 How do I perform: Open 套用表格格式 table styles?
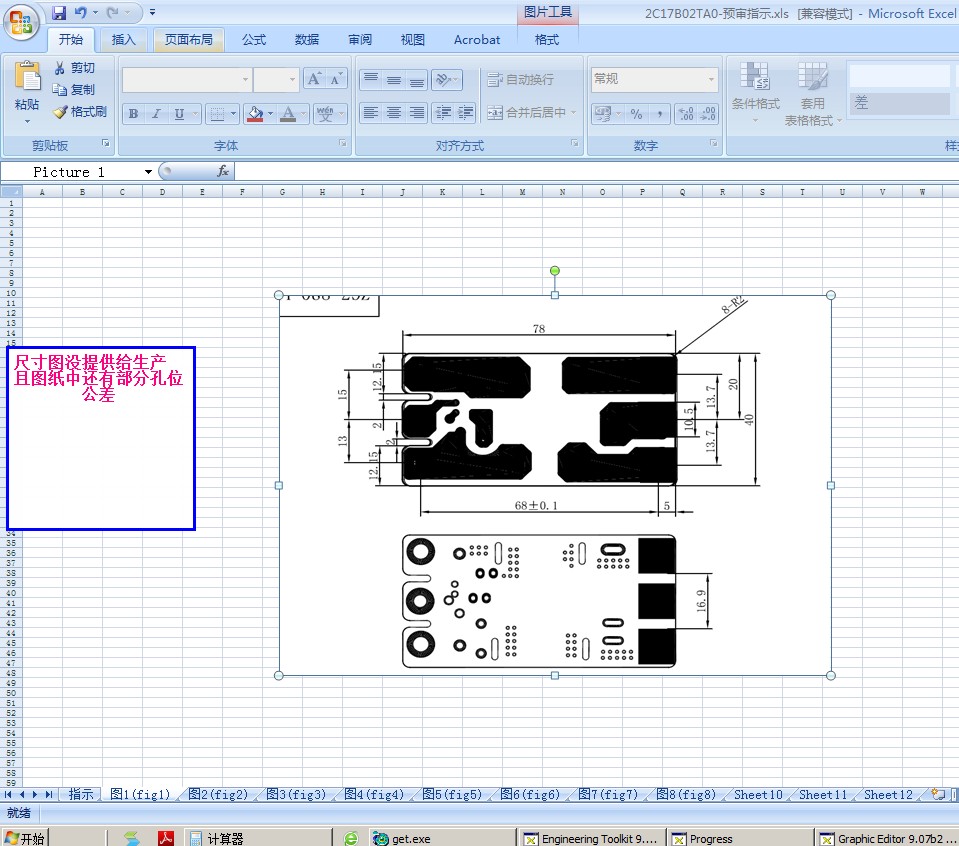point(812,94)
